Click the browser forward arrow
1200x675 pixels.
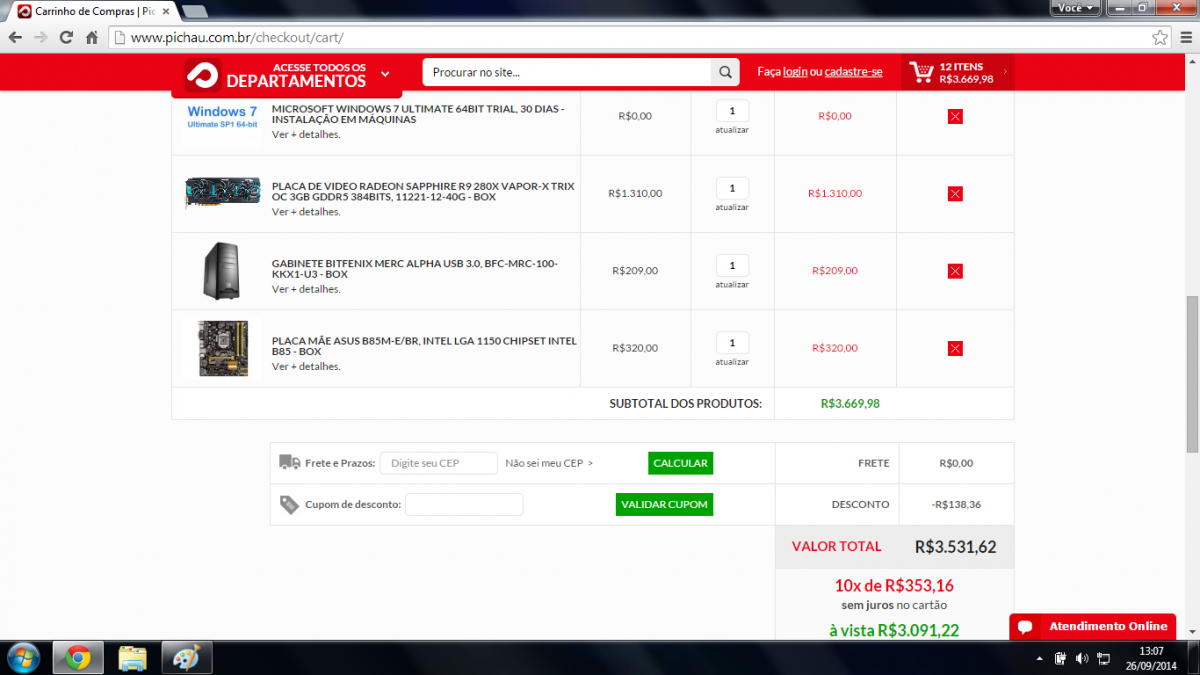(x=40, y=37)
